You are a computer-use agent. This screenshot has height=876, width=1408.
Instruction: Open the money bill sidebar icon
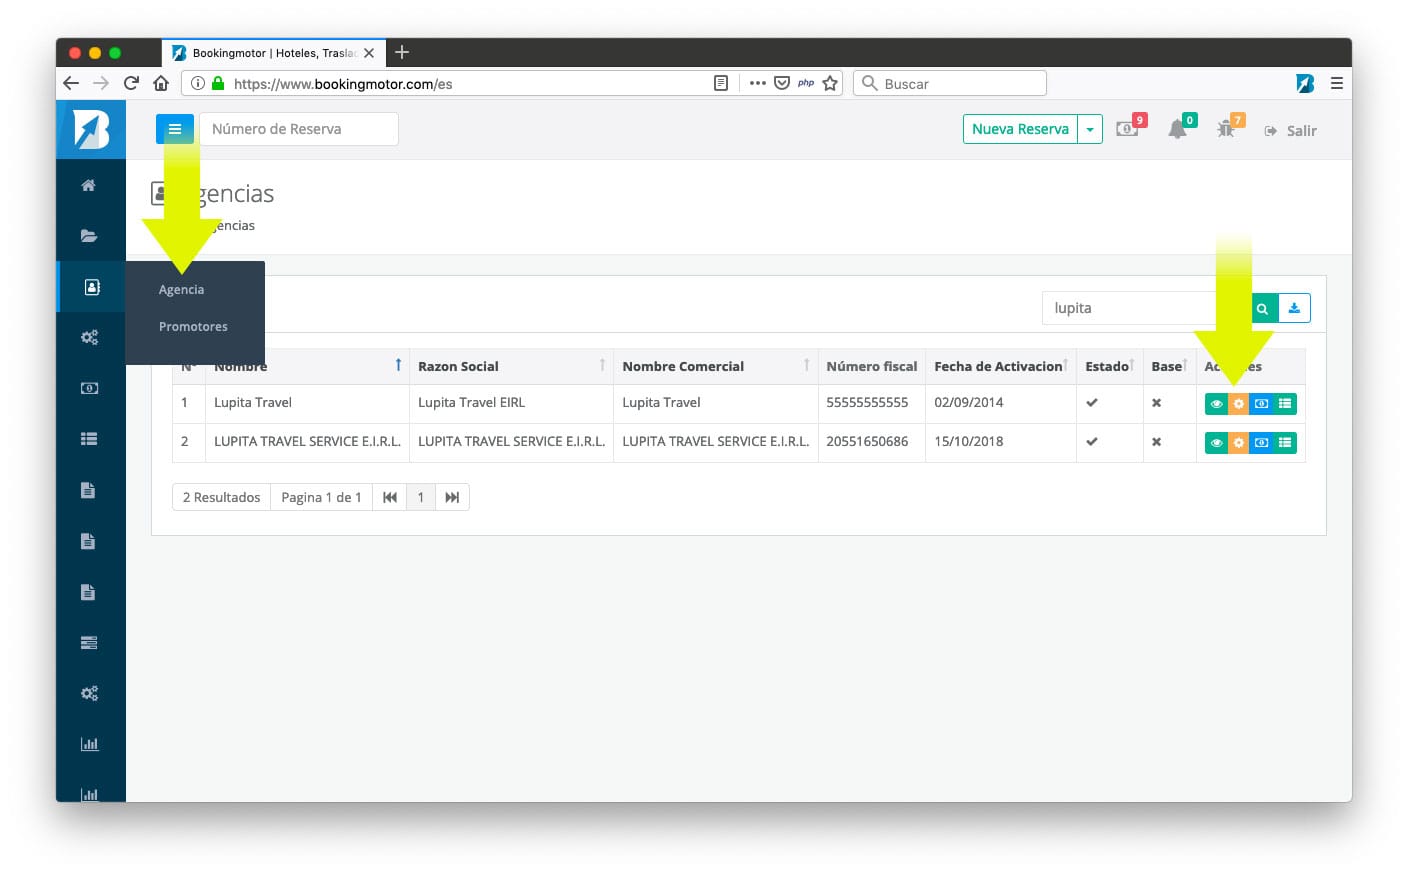click(x=89, y=388)
